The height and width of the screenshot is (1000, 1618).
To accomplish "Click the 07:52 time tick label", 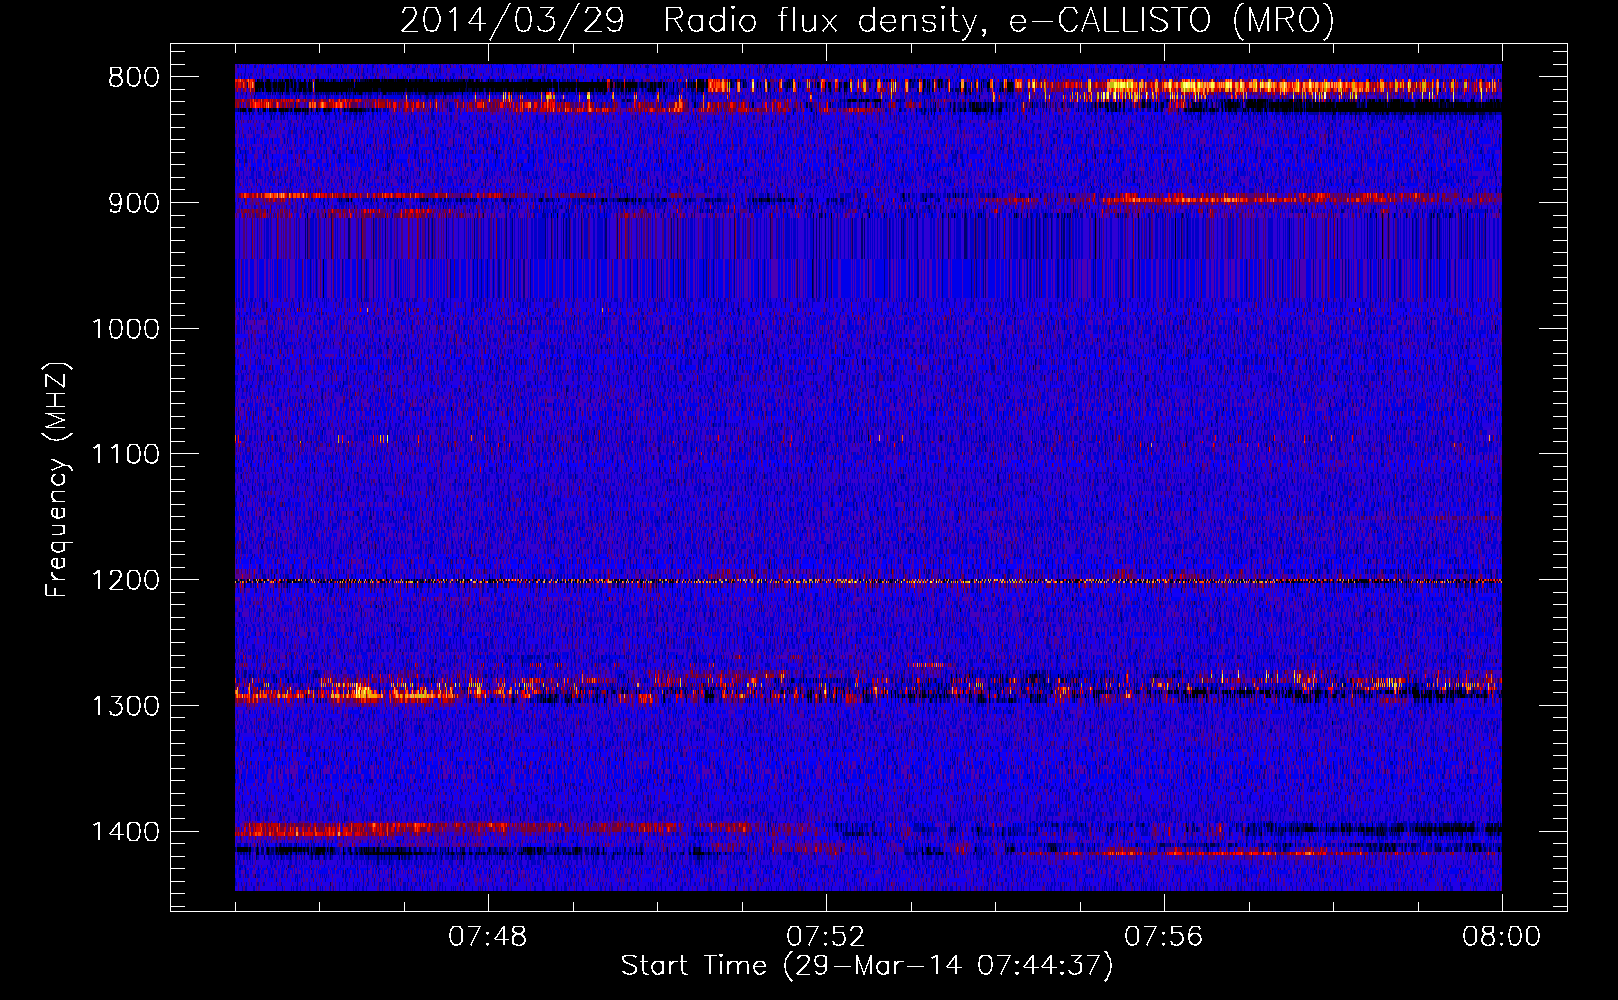I will pos(826,937).
